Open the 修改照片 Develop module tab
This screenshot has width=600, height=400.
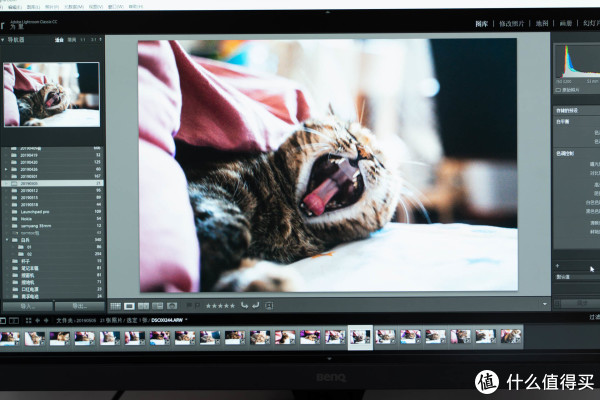512,22
